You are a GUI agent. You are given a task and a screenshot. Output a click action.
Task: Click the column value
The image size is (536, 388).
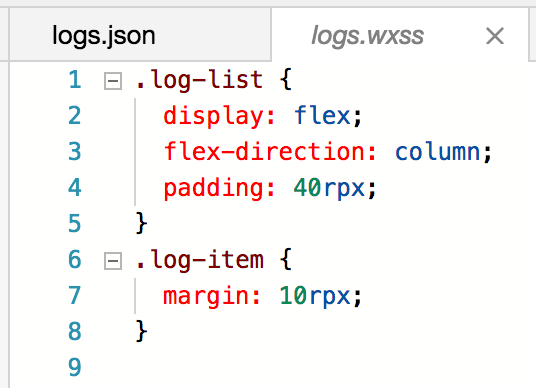(438, 151)
